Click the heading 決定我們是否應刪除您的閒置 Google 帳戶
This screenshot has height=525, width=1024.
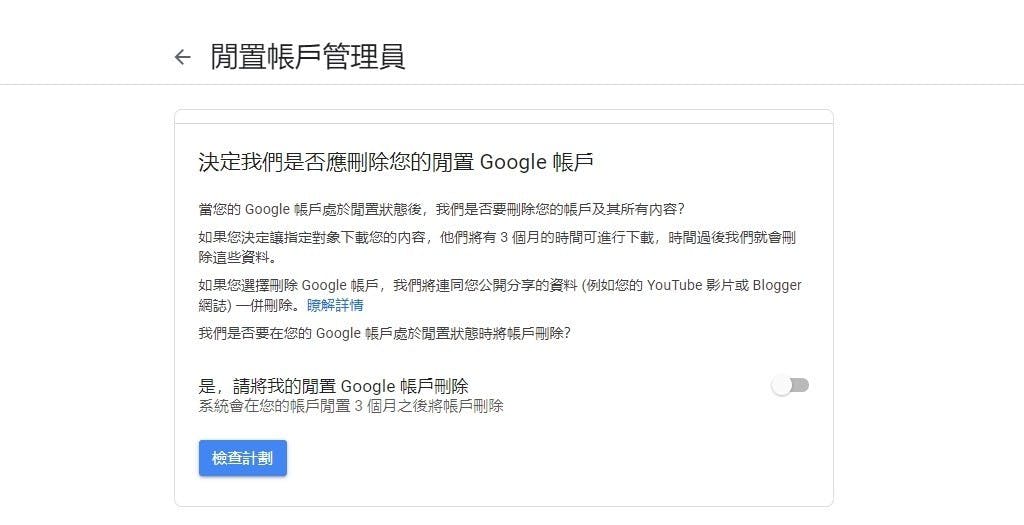396,162
